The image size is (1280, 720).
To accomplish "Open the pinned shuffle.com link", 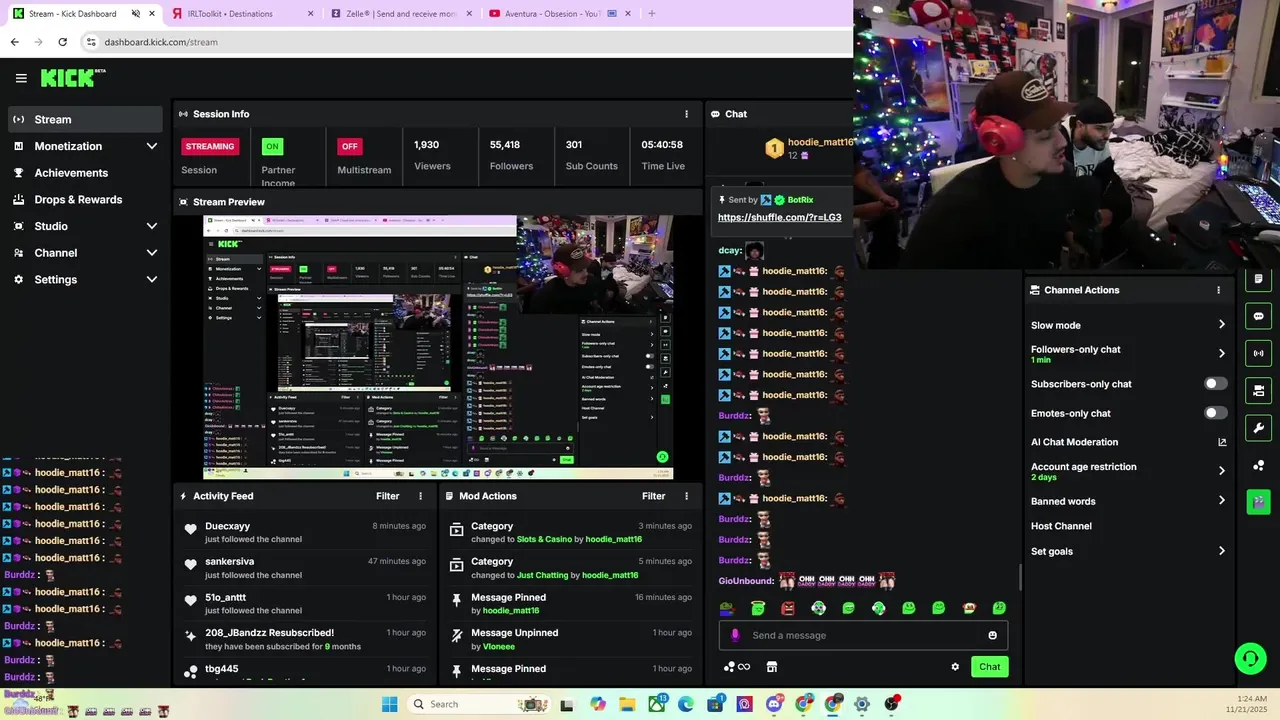I will click(779, 217).
